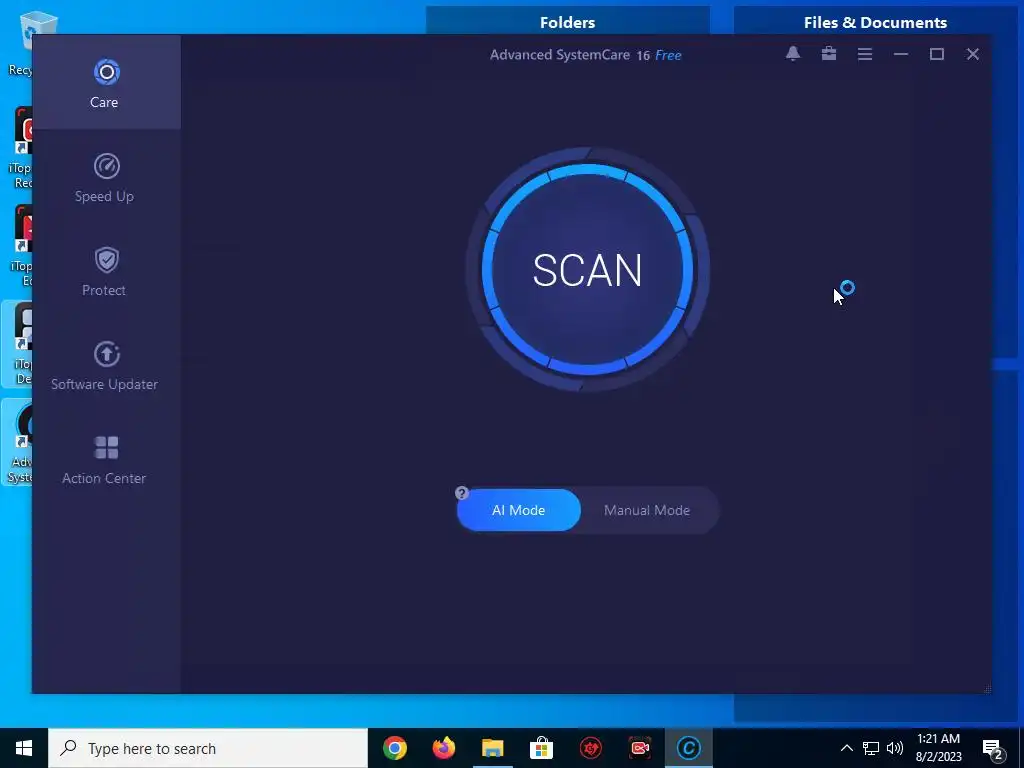Open notifications bell icon
Viewport: 1024px width, 768px height.
tap(793, 54)
